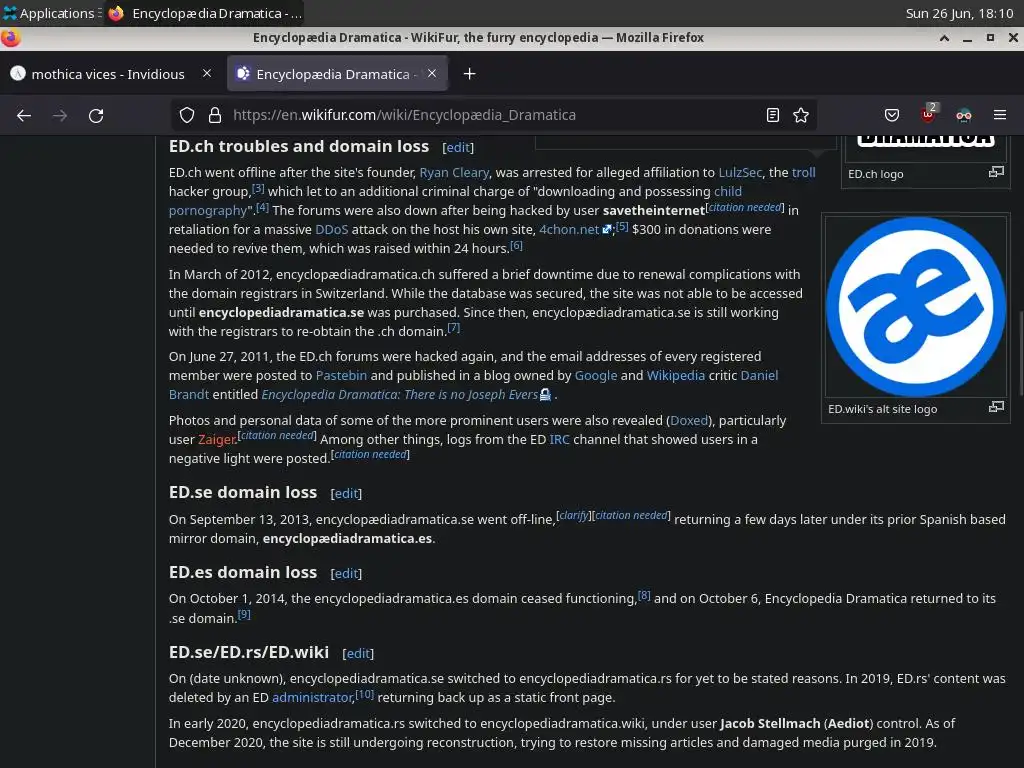Open the Pocket save icon
Viewport: 1024px width, 768px height.
pos(891,116)
